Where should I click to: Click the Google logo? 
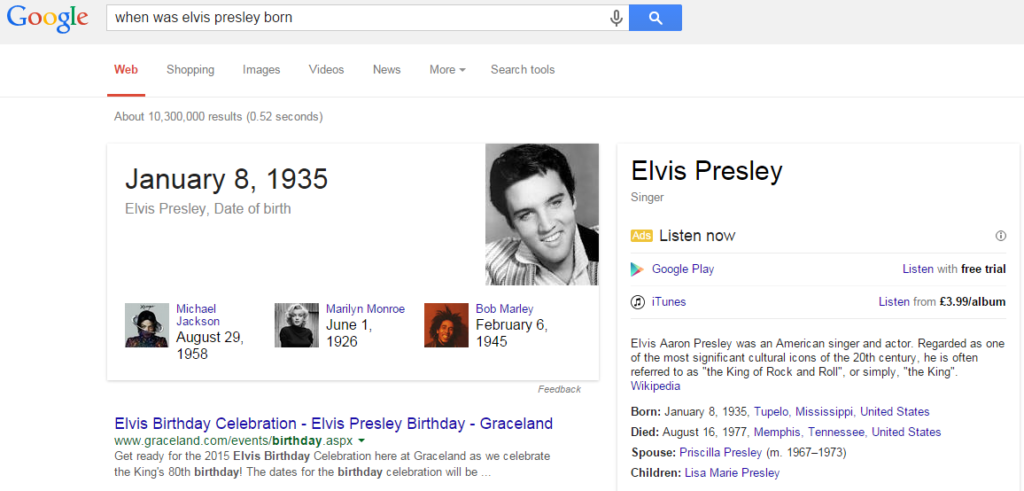(x=48, y=18)
